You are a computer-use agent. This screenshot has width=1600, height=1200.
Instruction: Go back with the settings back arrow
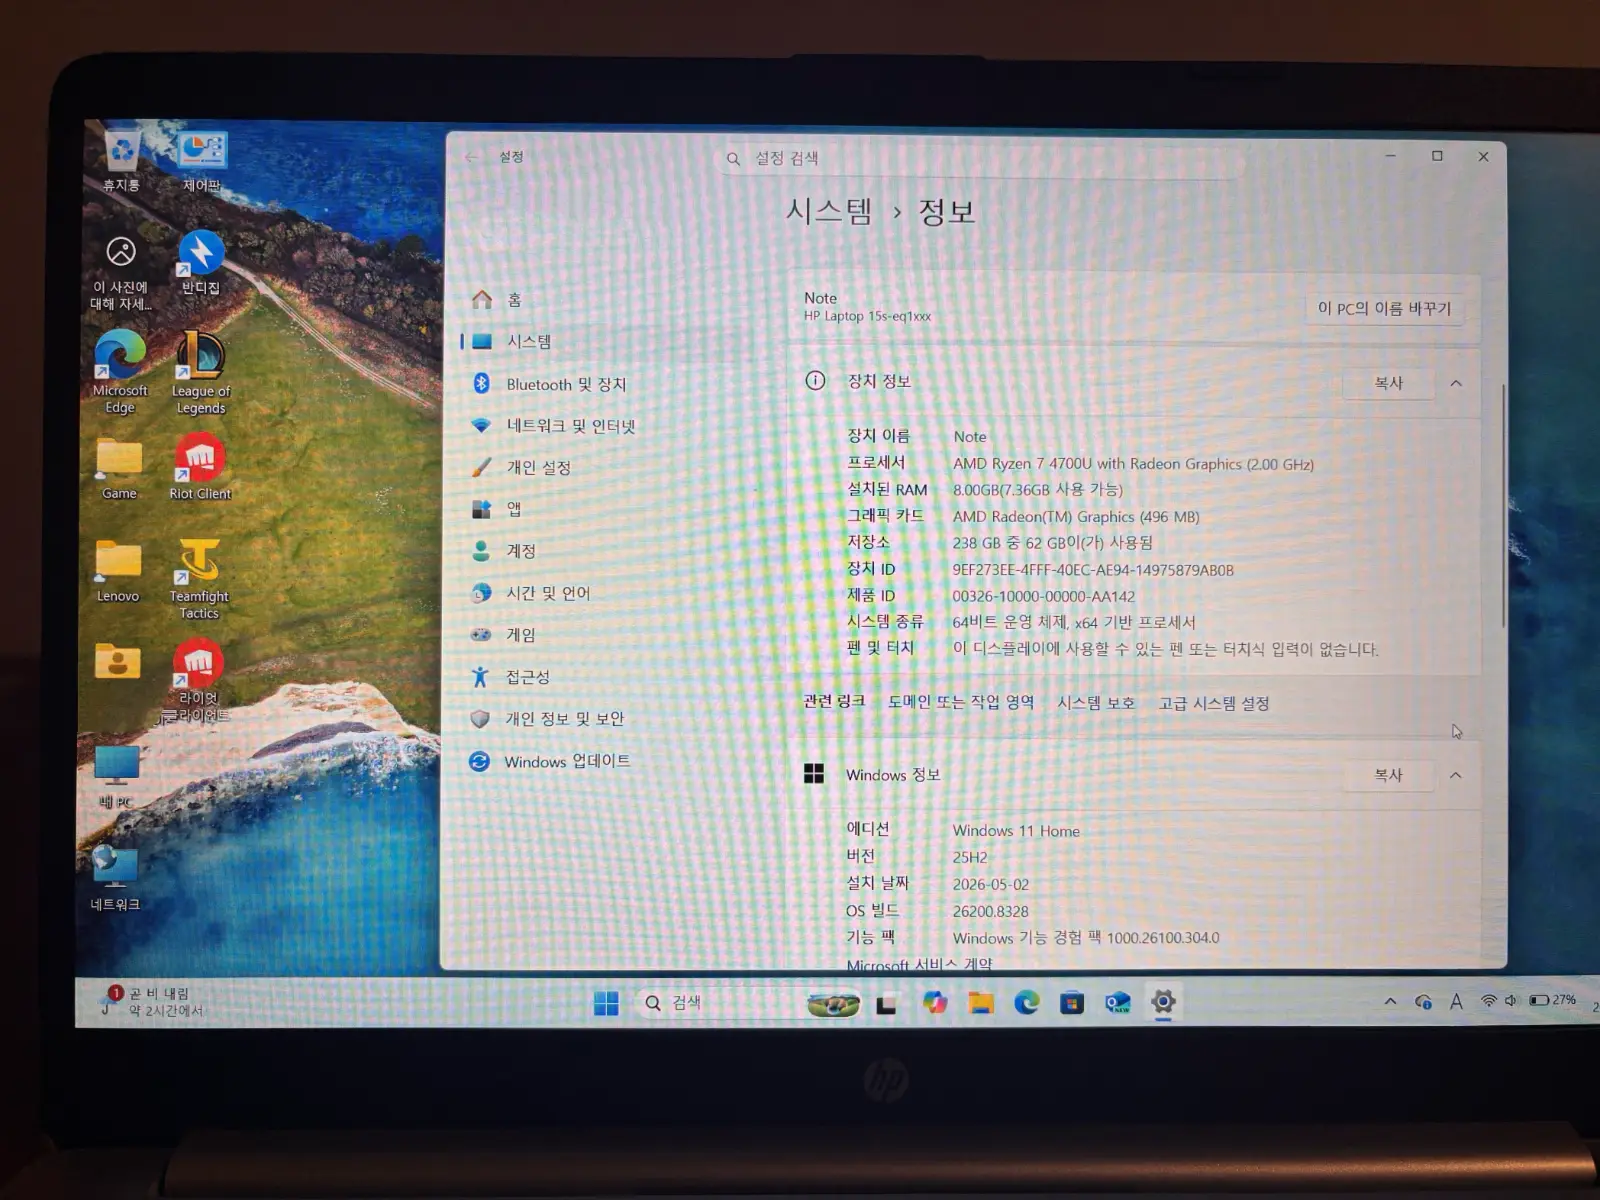472,157
